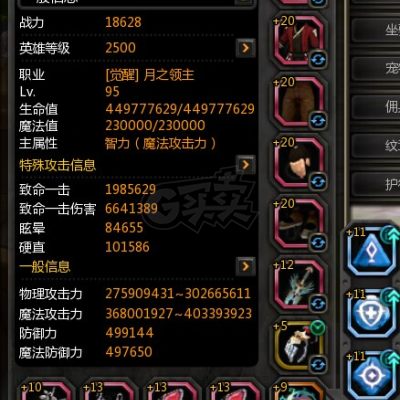Select the +5 gold-framed title slot
The height and width of the screenshot is (400, 400).
click(299, 346)
